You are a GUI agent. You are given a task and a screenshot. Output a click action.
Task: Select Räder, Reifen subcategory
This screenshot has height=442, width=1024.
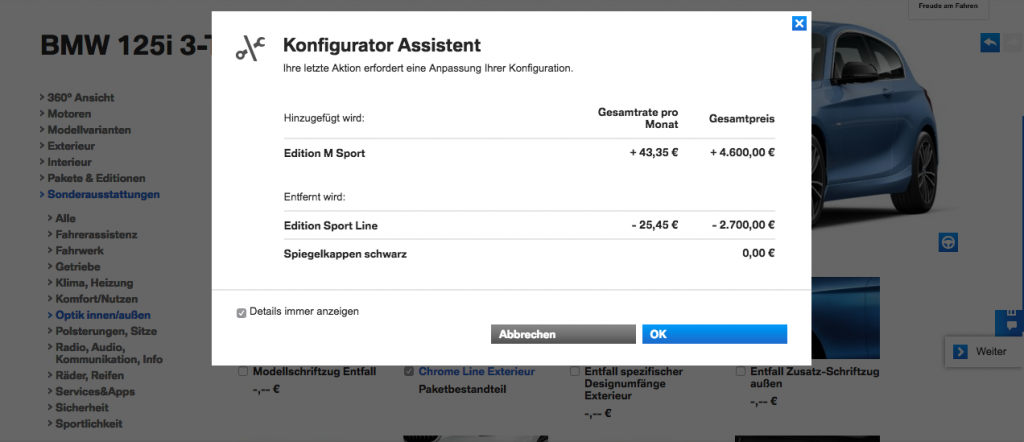pos(89,375)
